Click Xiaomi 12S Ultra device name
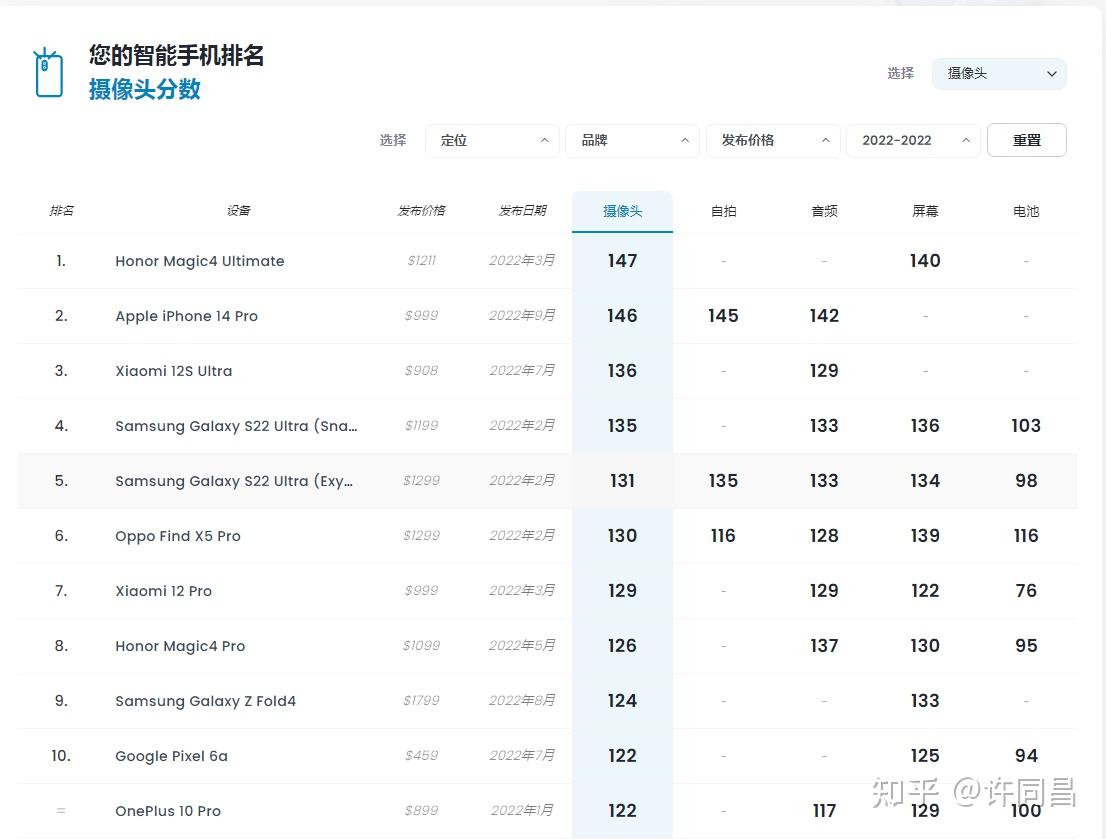The image size is (1106, 839). pos(173,371)
